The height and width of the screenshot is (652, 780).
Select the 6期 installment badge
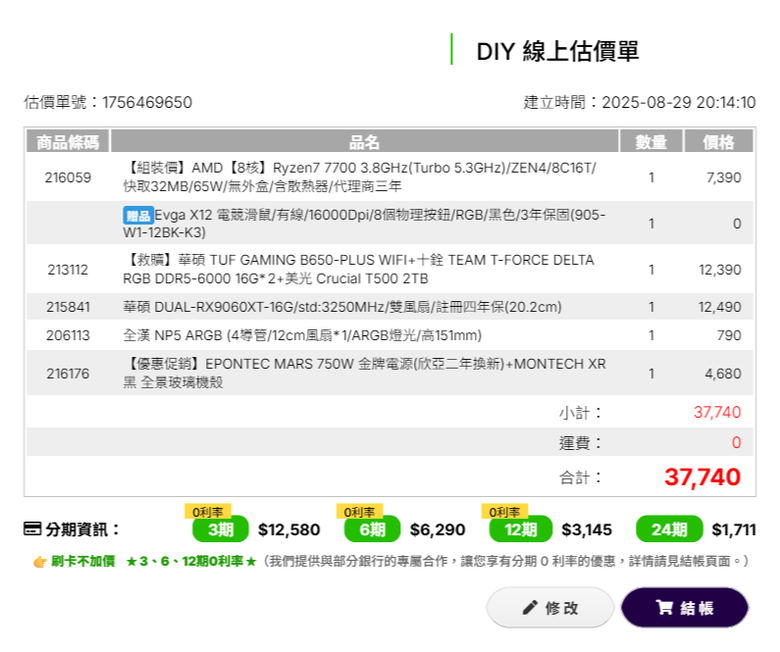[x=372, y=529]
